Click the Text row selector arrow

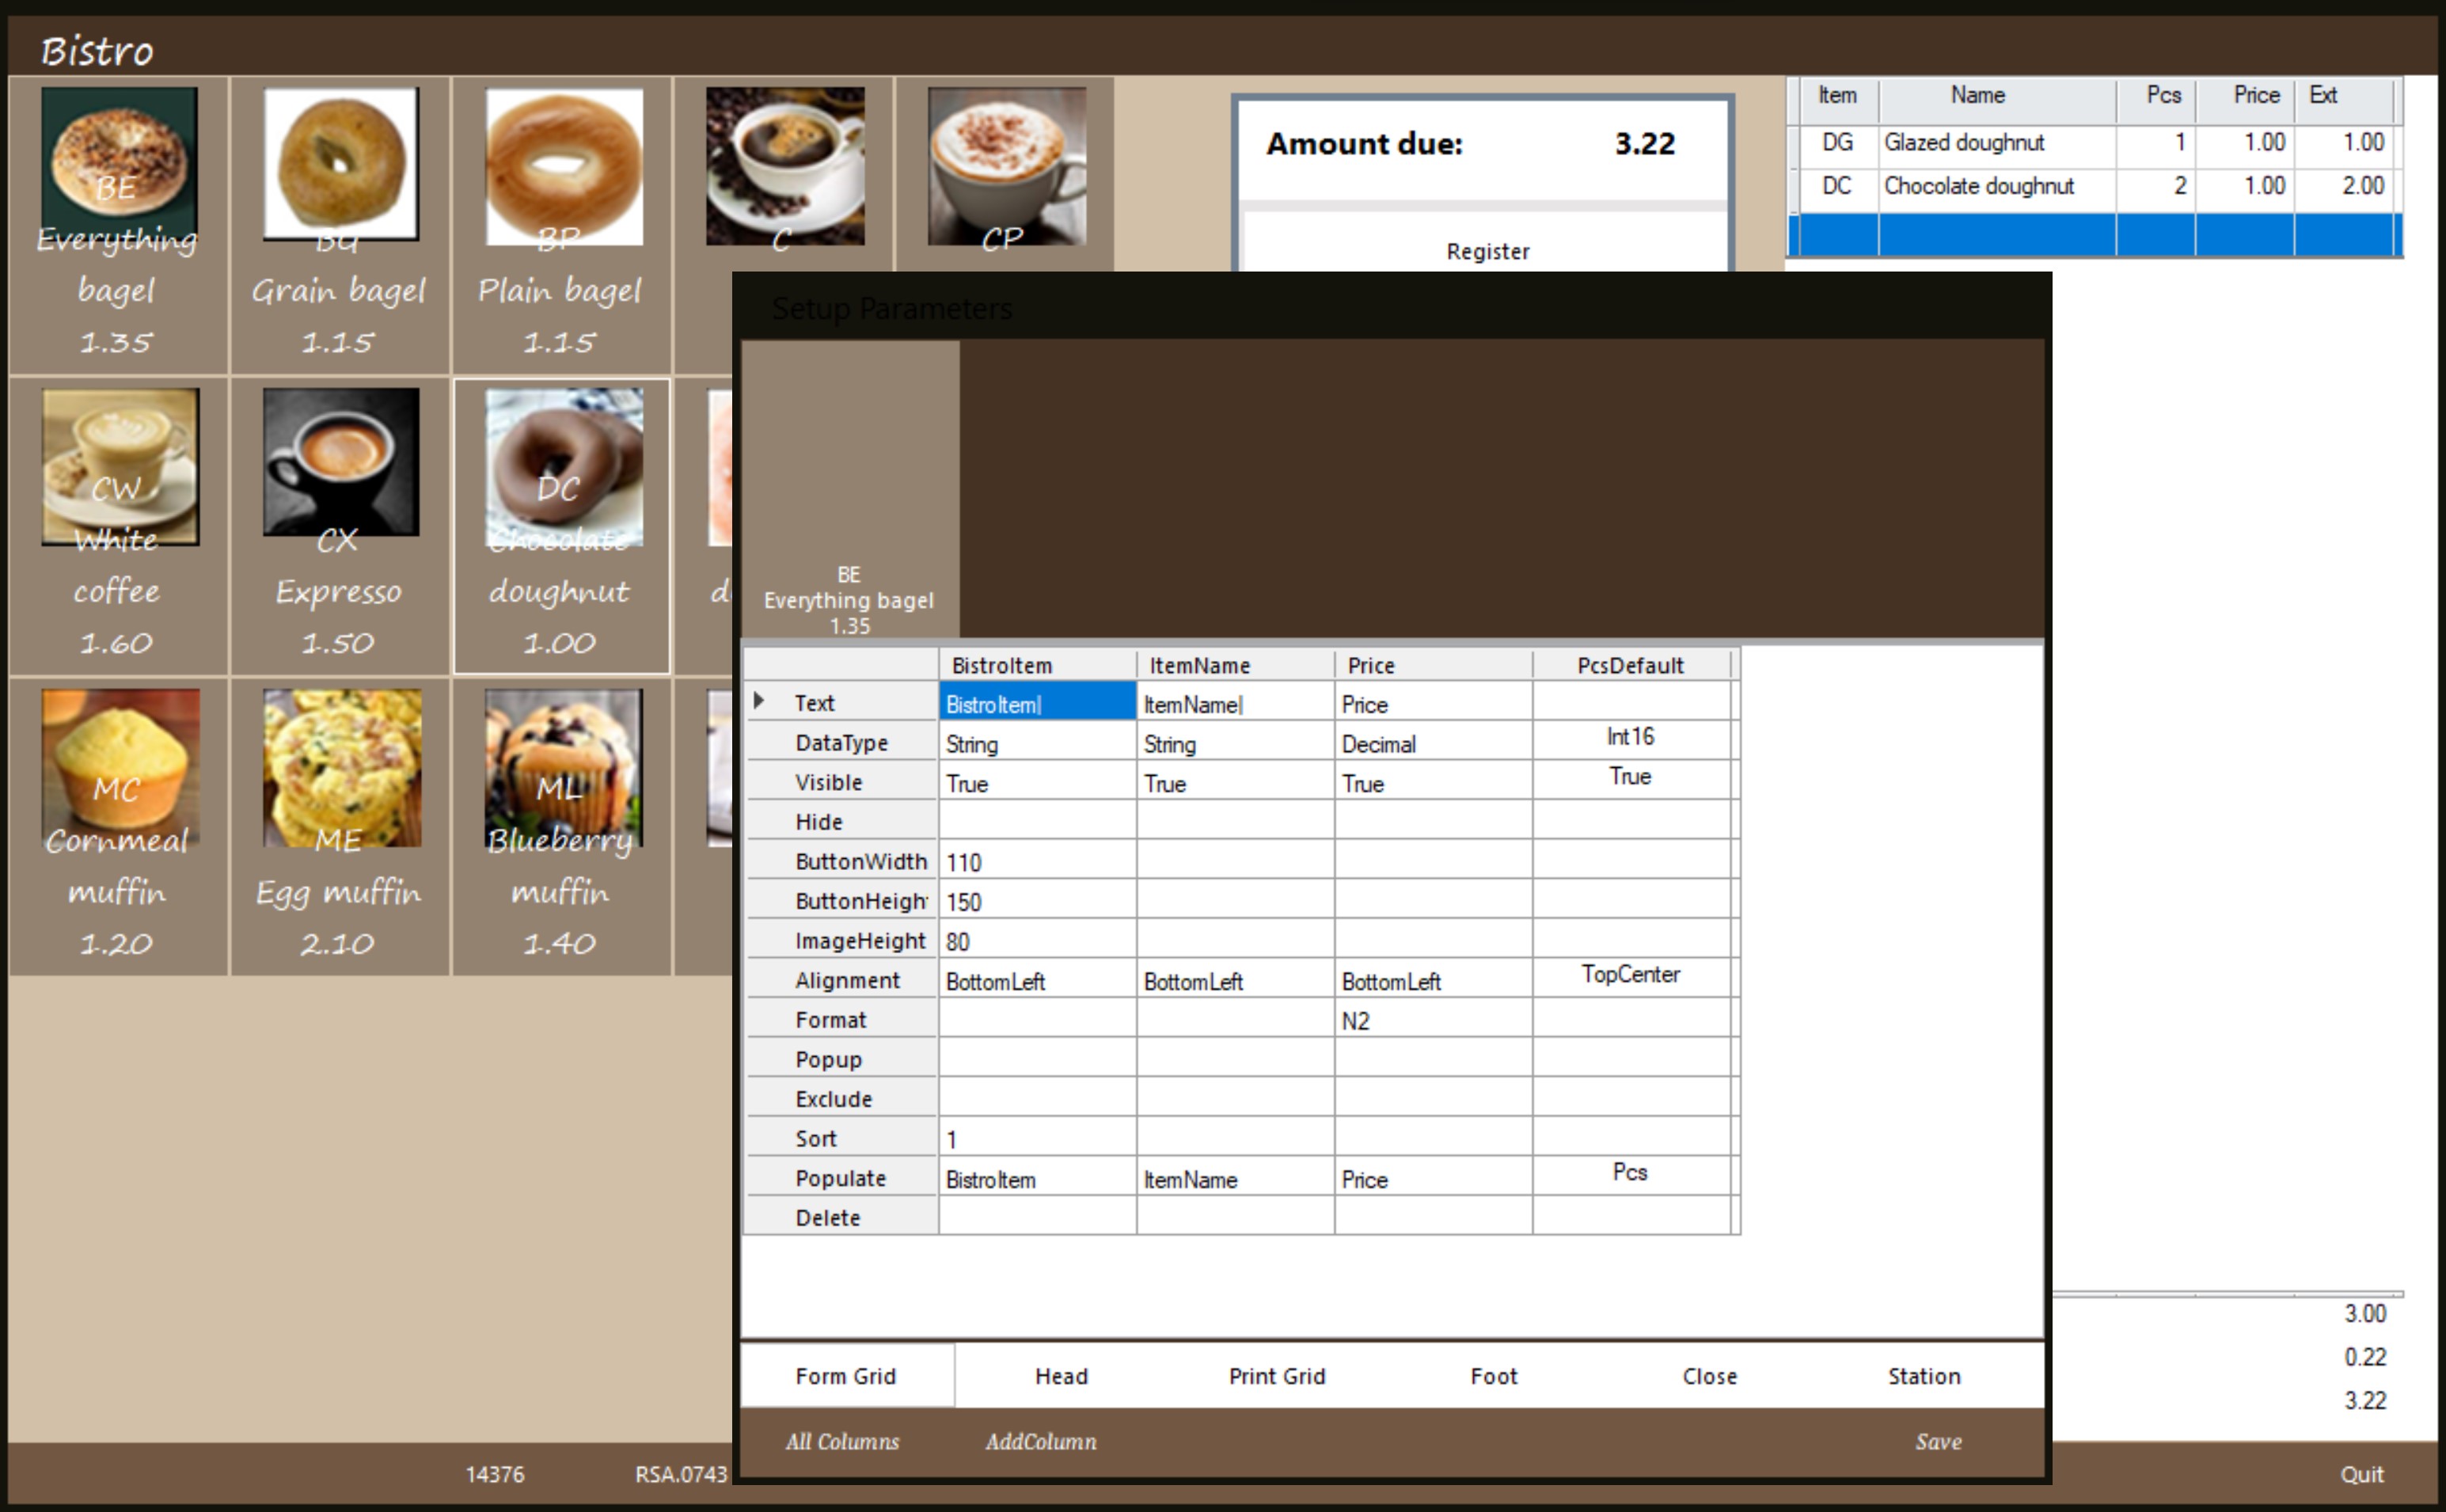[x=759, y=701]
